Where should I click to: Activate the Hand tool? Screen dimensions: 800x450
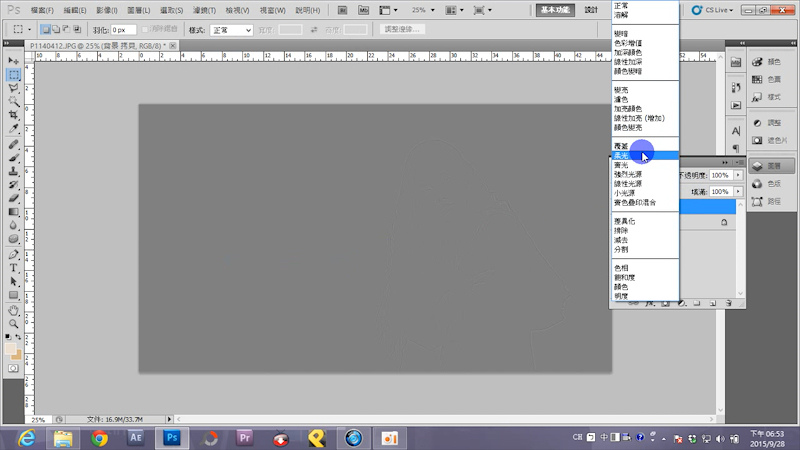tap(14, 310)
